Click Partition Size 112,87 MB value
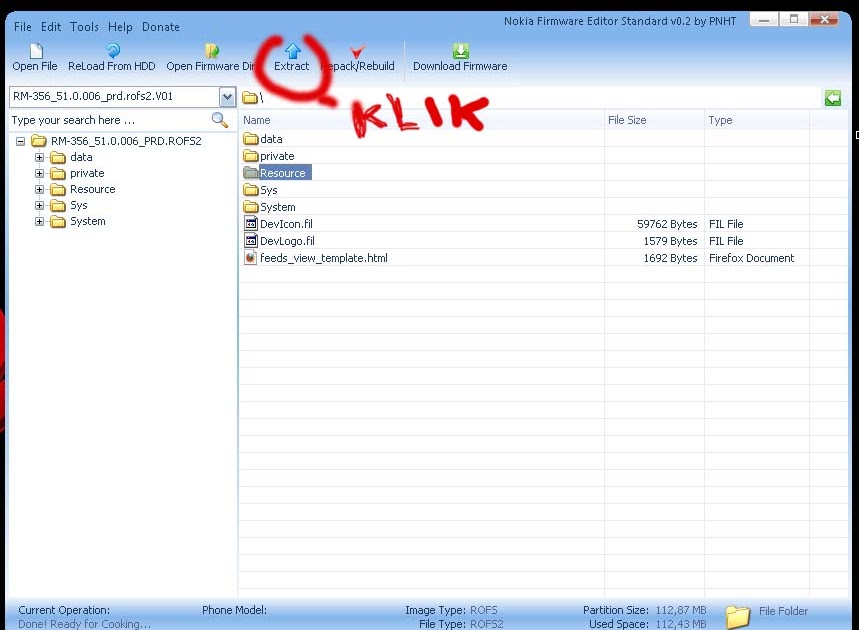 [x=681, y=610]
